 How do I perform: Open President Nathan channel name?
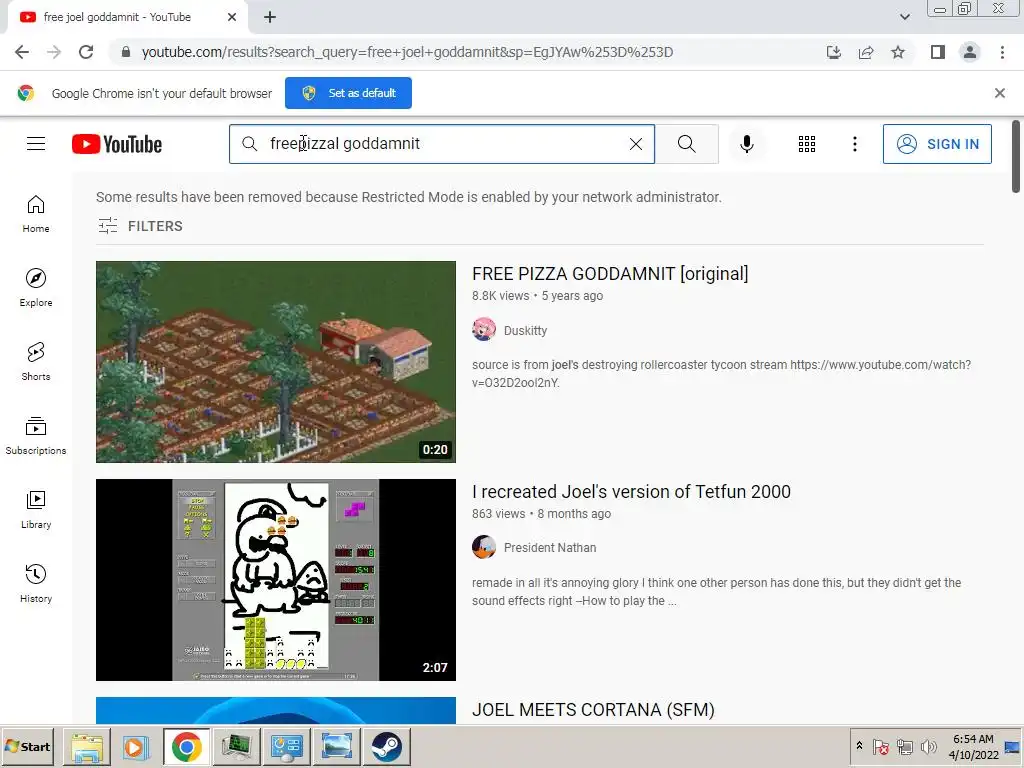point(550,547)
